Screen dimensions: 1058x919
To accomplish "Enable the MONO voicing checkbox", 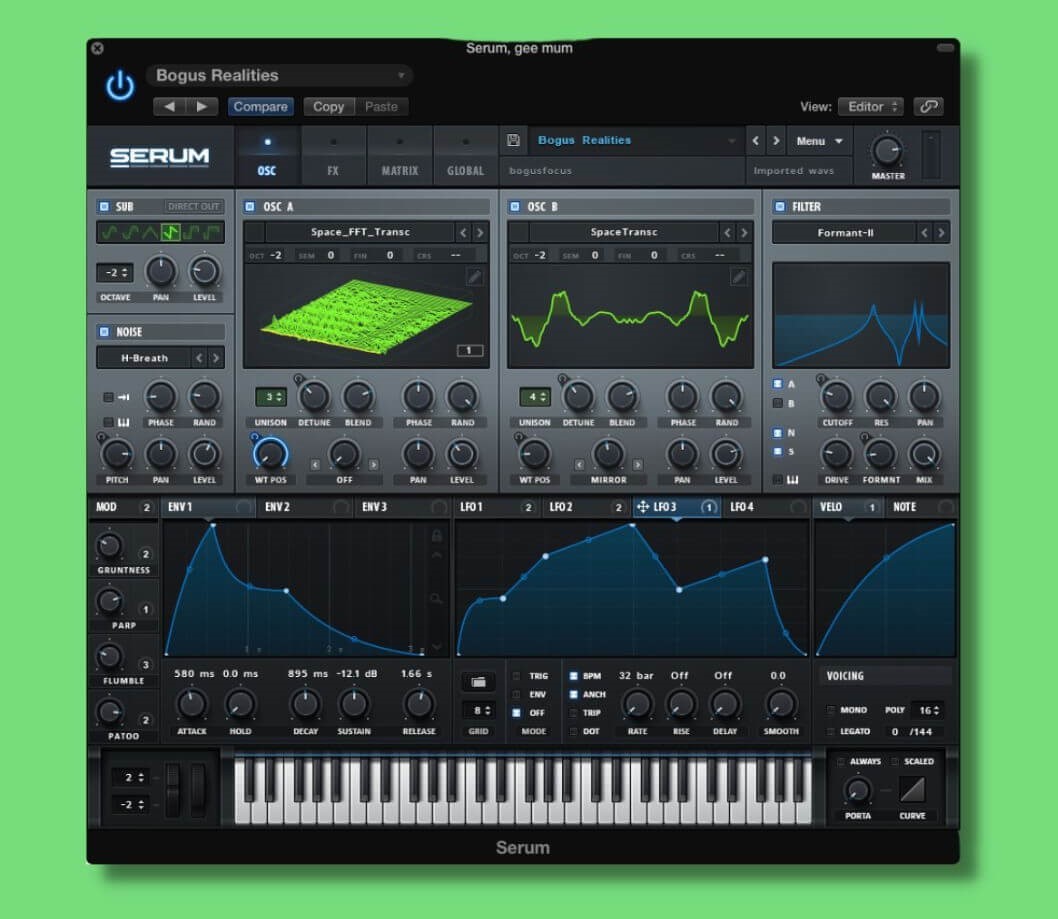I will [831, 710].
